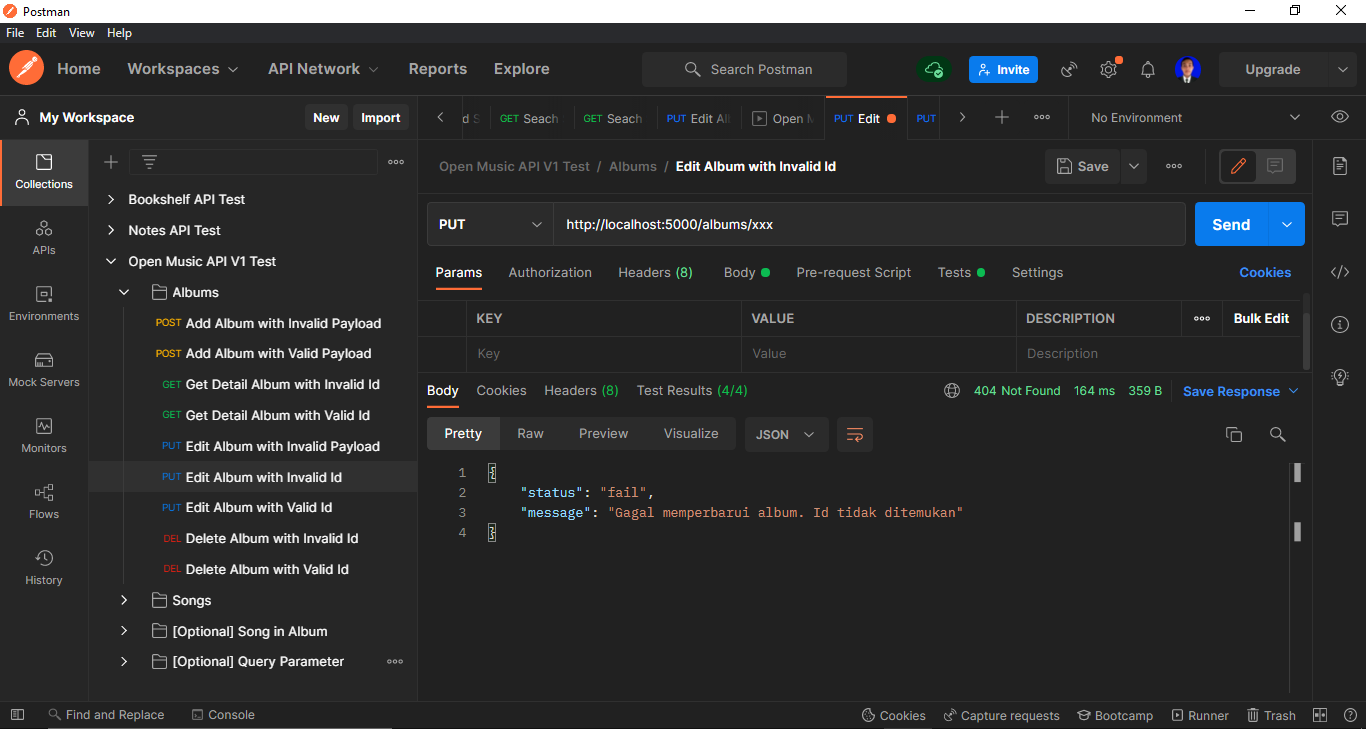Click the blue Send button

click(1231, 224)
